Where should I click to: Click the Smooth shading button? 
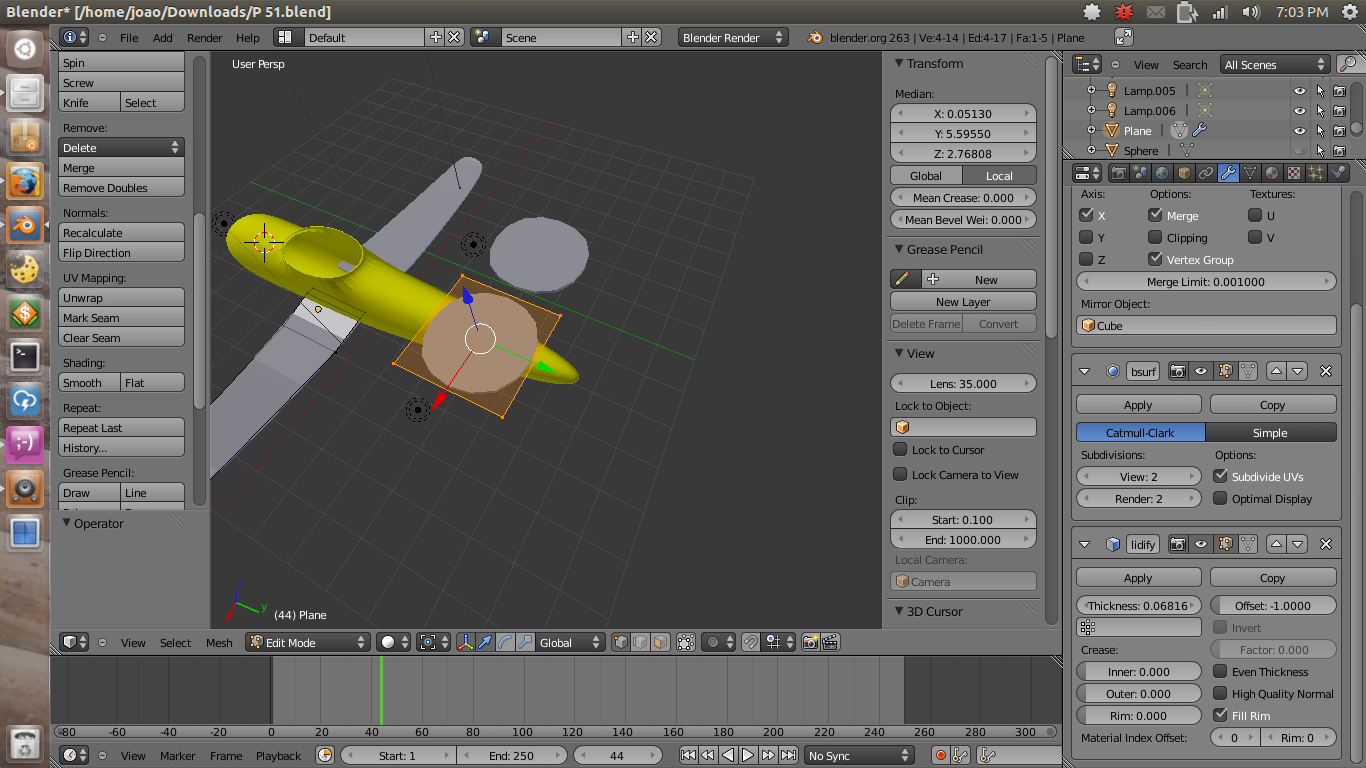[x=89, y=383]
